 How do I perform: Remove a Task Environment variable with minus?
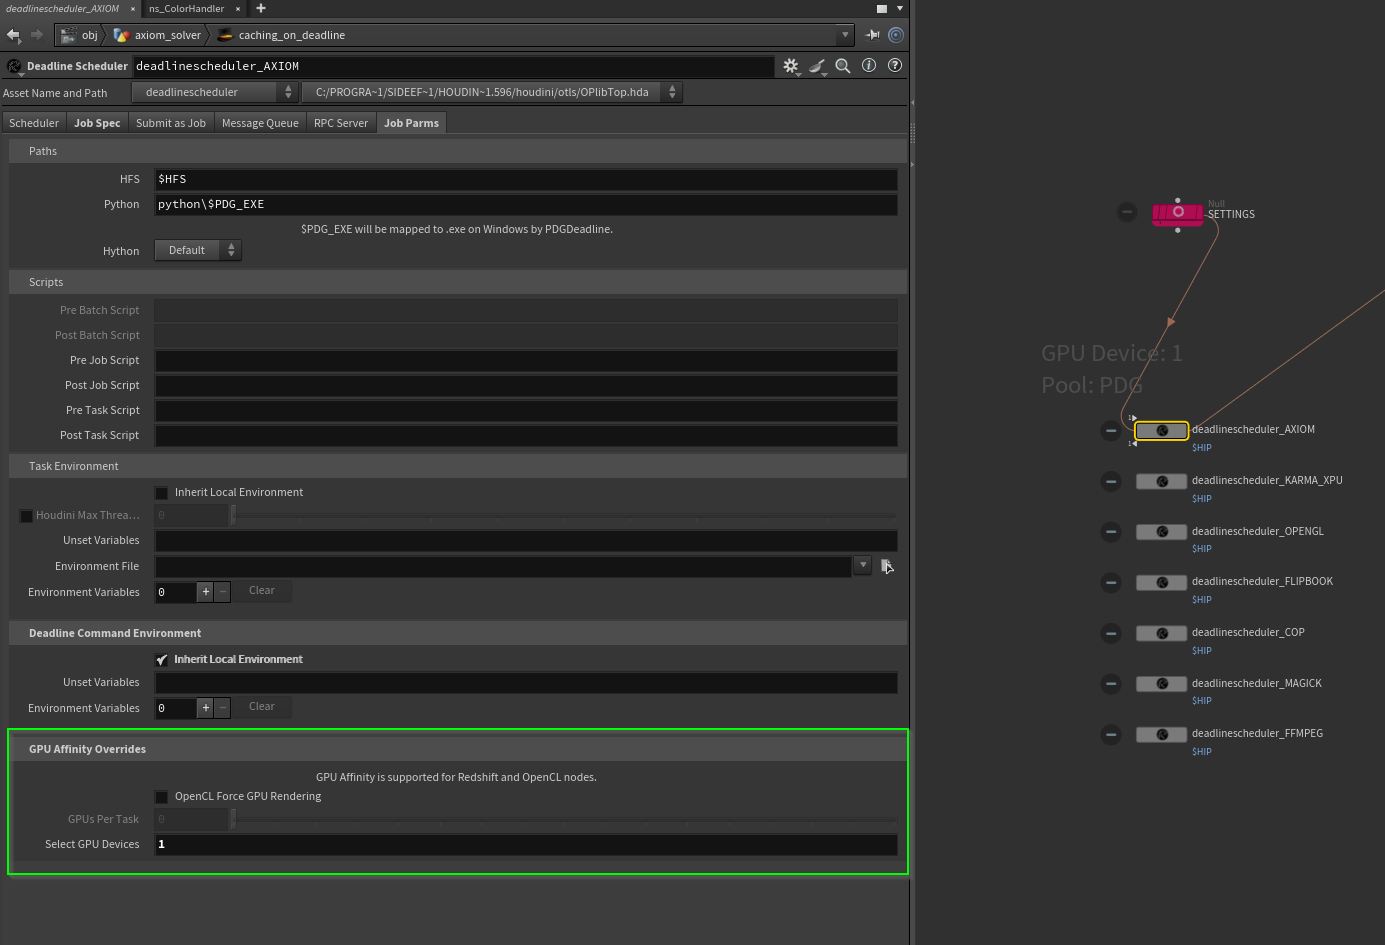click(223, 592)
